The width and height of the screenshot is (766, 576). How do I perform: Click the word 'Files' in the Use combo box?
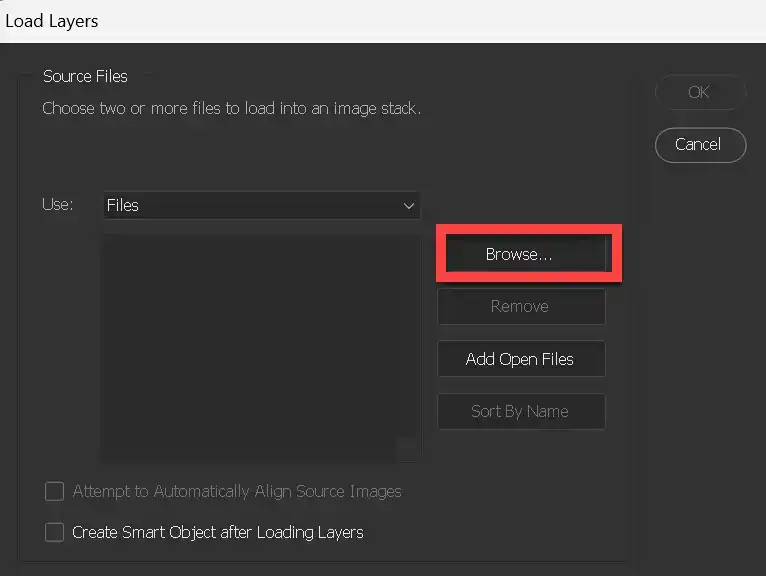tap(122, 205)
